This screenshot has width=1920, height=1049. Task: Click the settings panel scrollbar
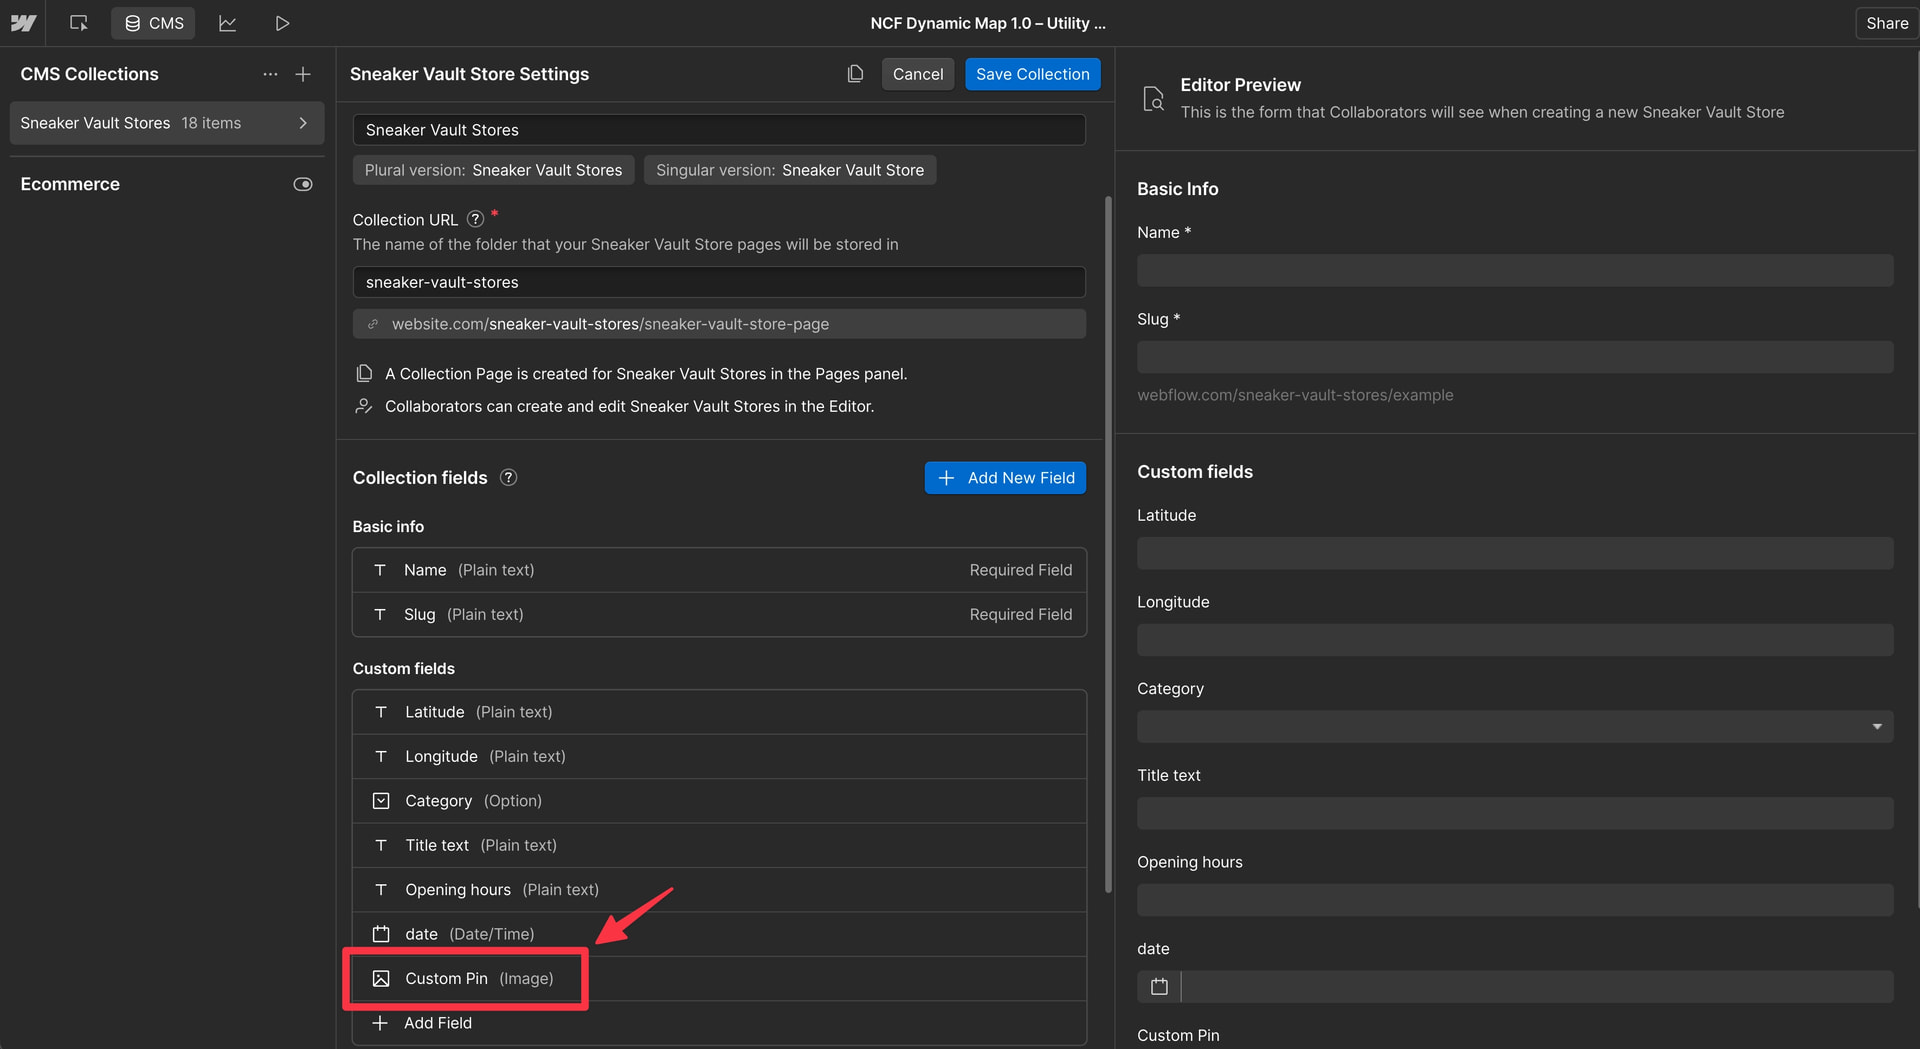pos(1108,545)
